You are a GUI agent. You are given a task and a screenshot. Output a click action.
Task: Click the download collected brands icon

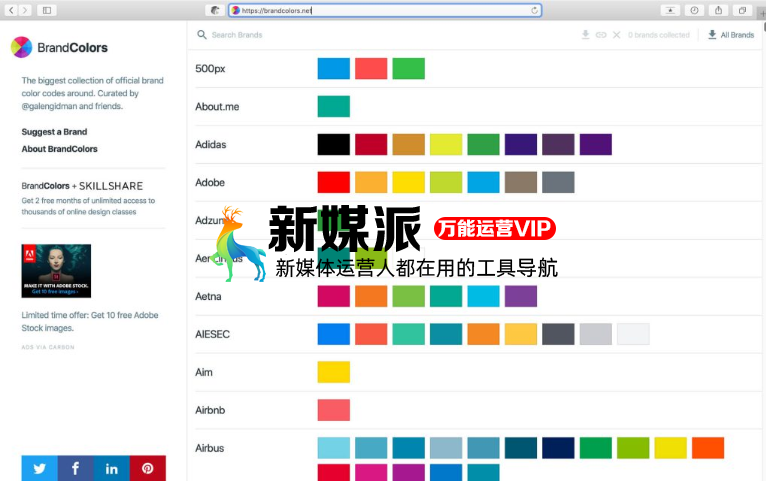click(585, 35)
